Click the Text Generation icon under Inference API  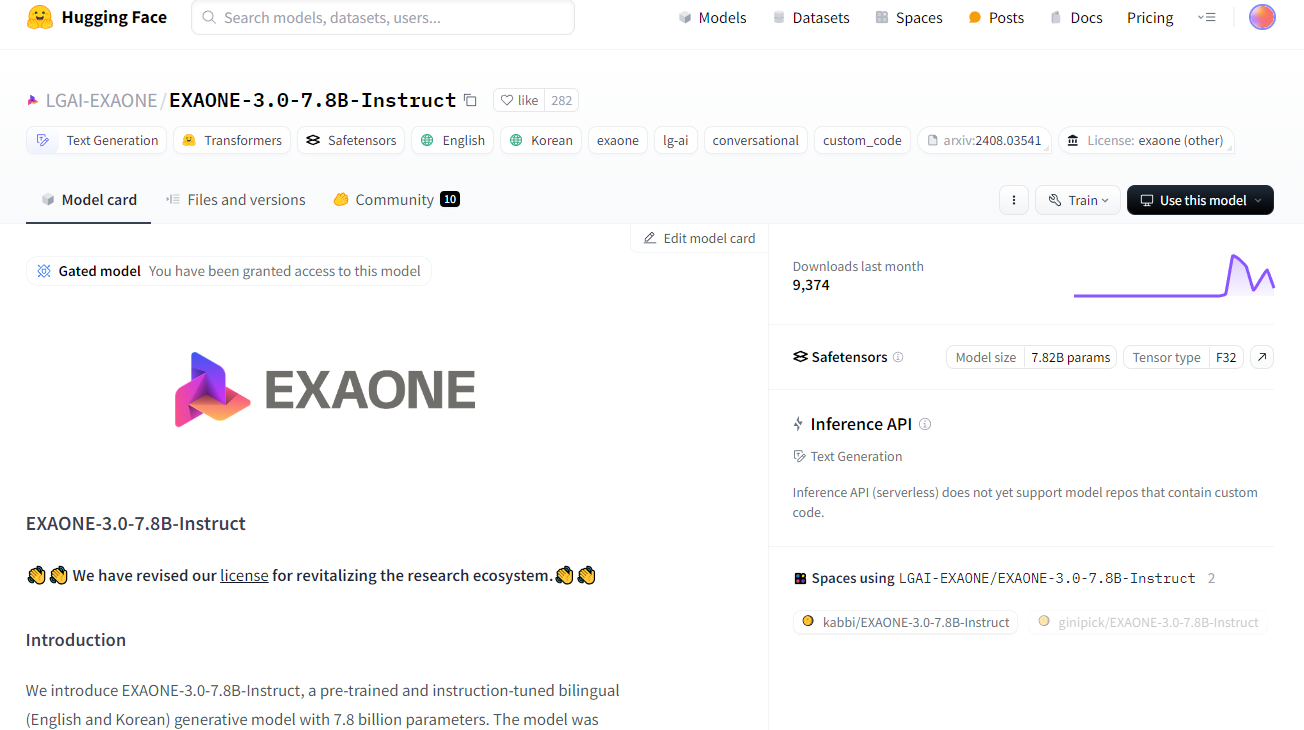pyautogui.click(x=799, y=456)
